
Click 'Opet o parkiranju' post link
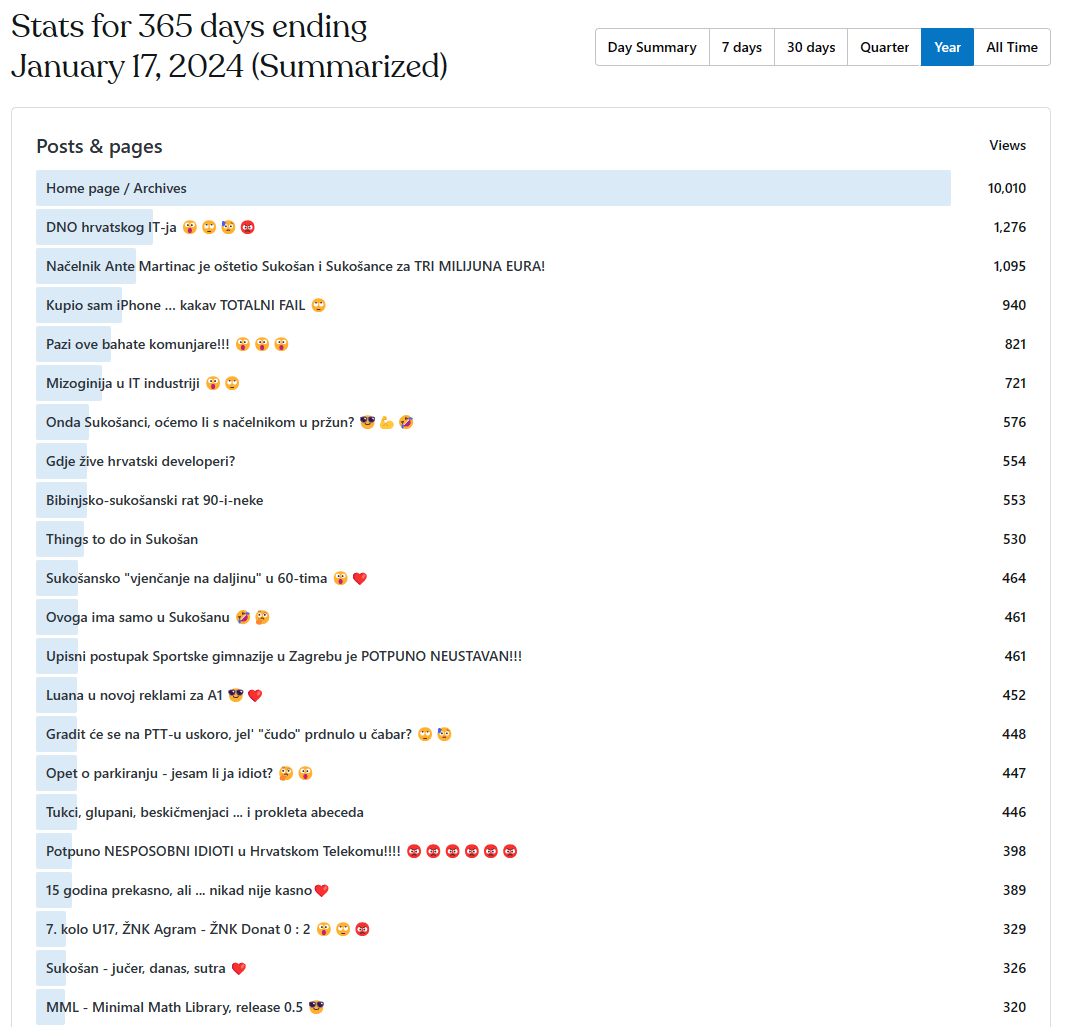coord(159,773)
